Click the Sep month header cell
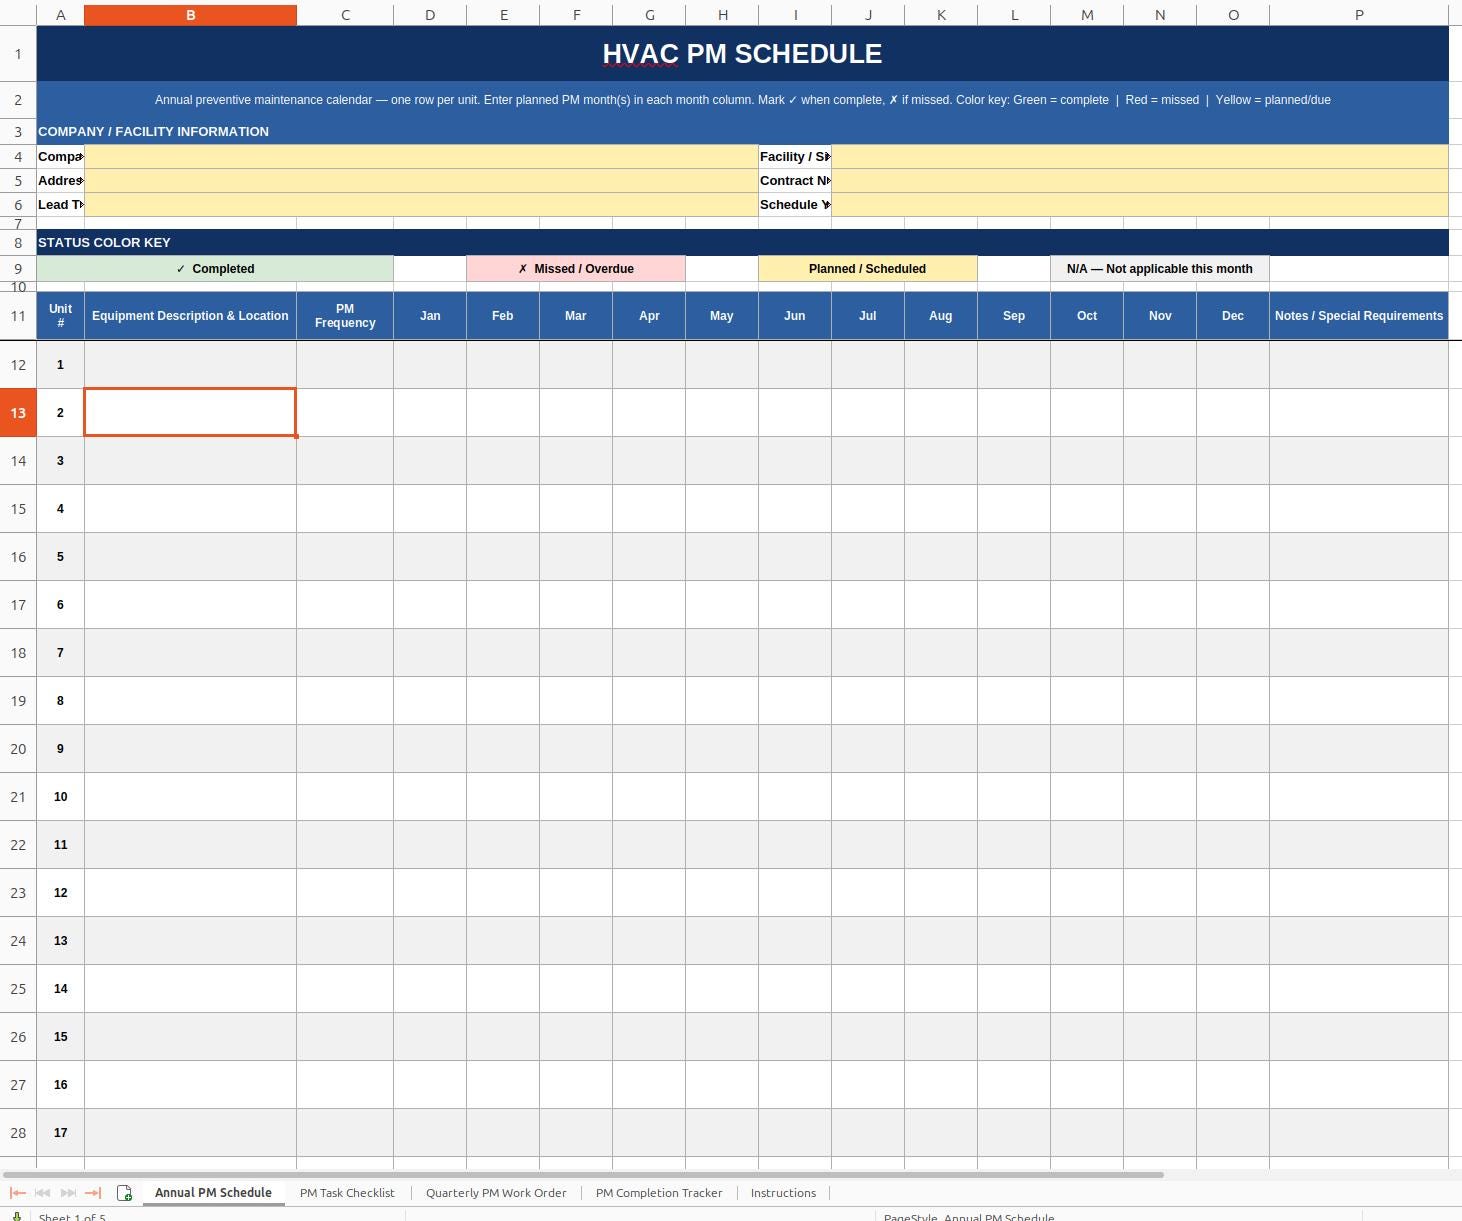The height and width of the screenshot is (1221, 1462). coord(1014,316)
